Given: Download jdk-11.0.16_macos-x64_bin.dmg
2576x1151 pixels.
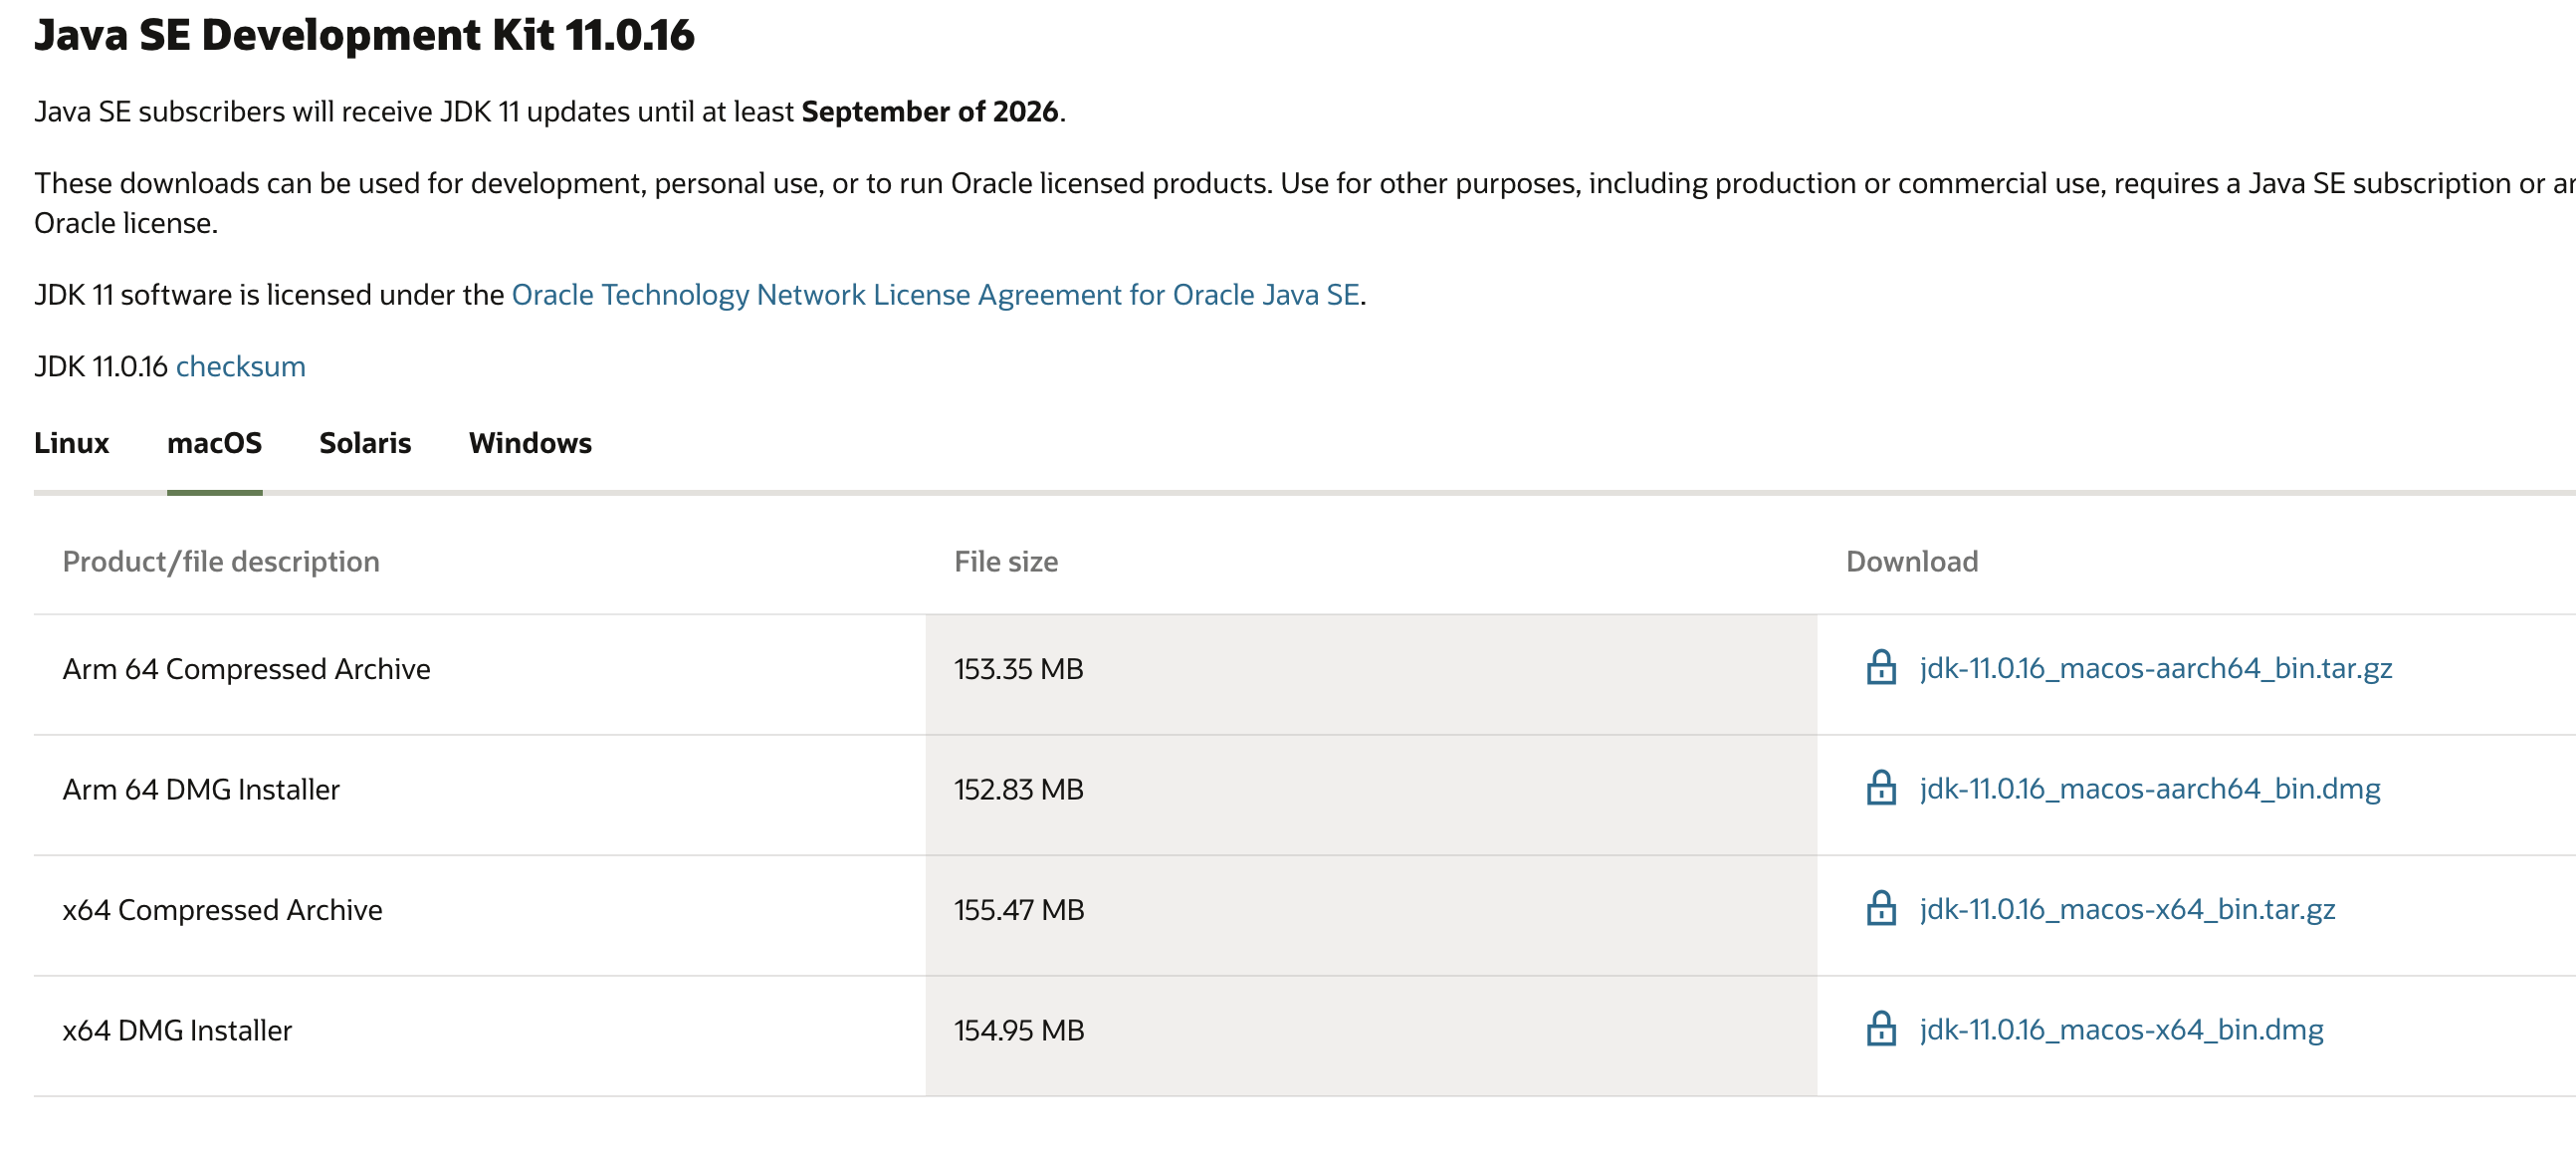Looking at the screenshot, I should tap(2121, 1030).
